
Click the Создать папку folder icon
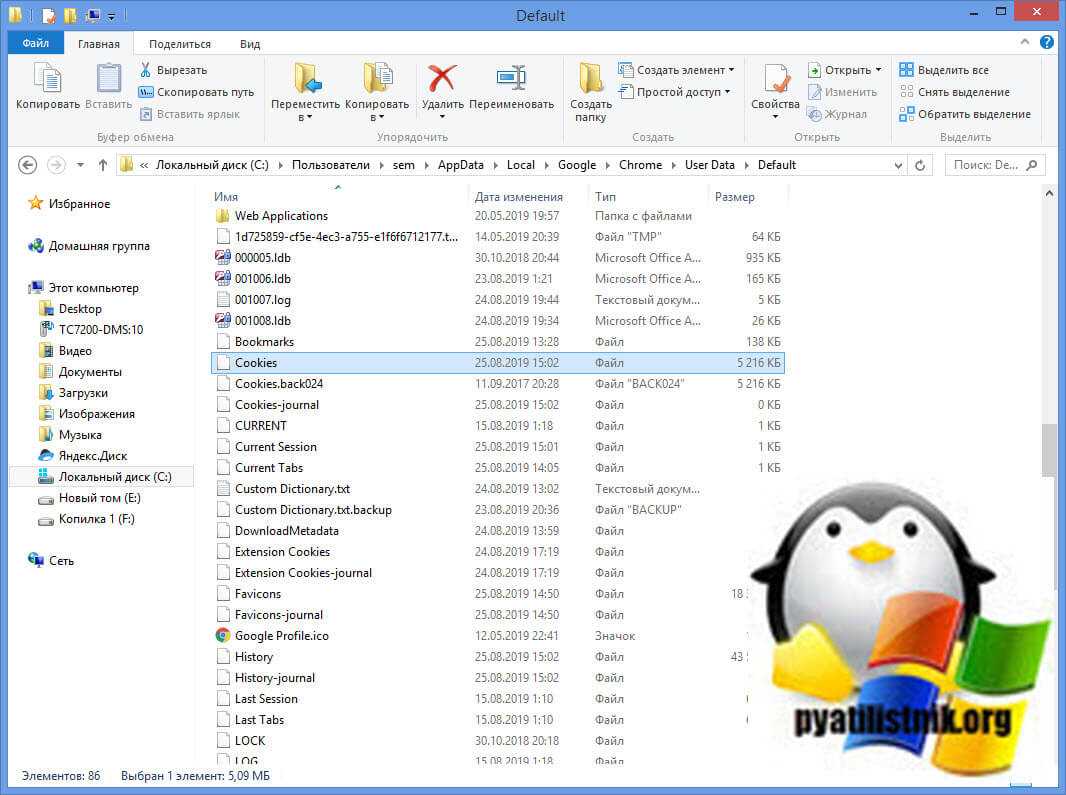point(591,80)
